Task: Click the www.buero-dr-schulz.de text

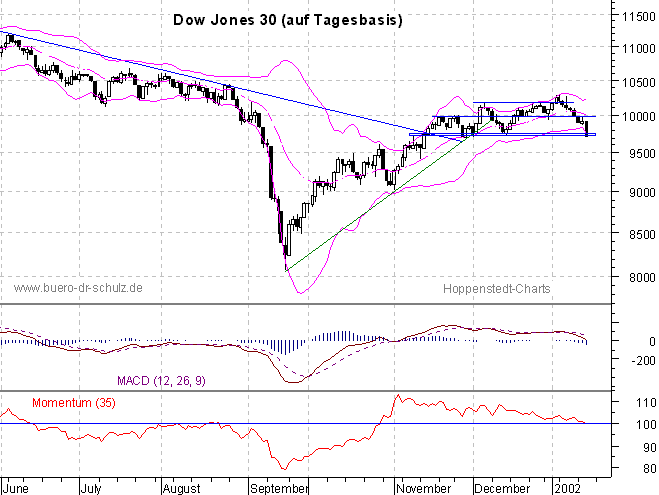Action: 78,288
